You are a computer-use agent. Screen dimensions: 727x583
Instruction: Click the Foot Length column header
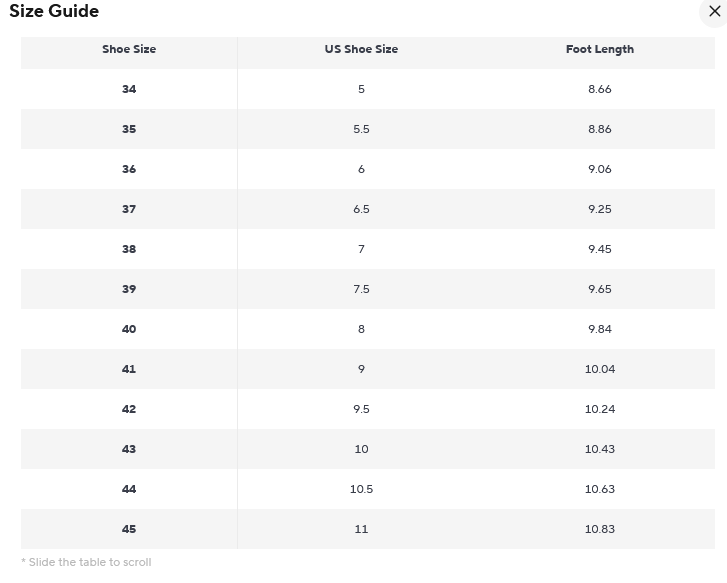(x=599, y=49)
